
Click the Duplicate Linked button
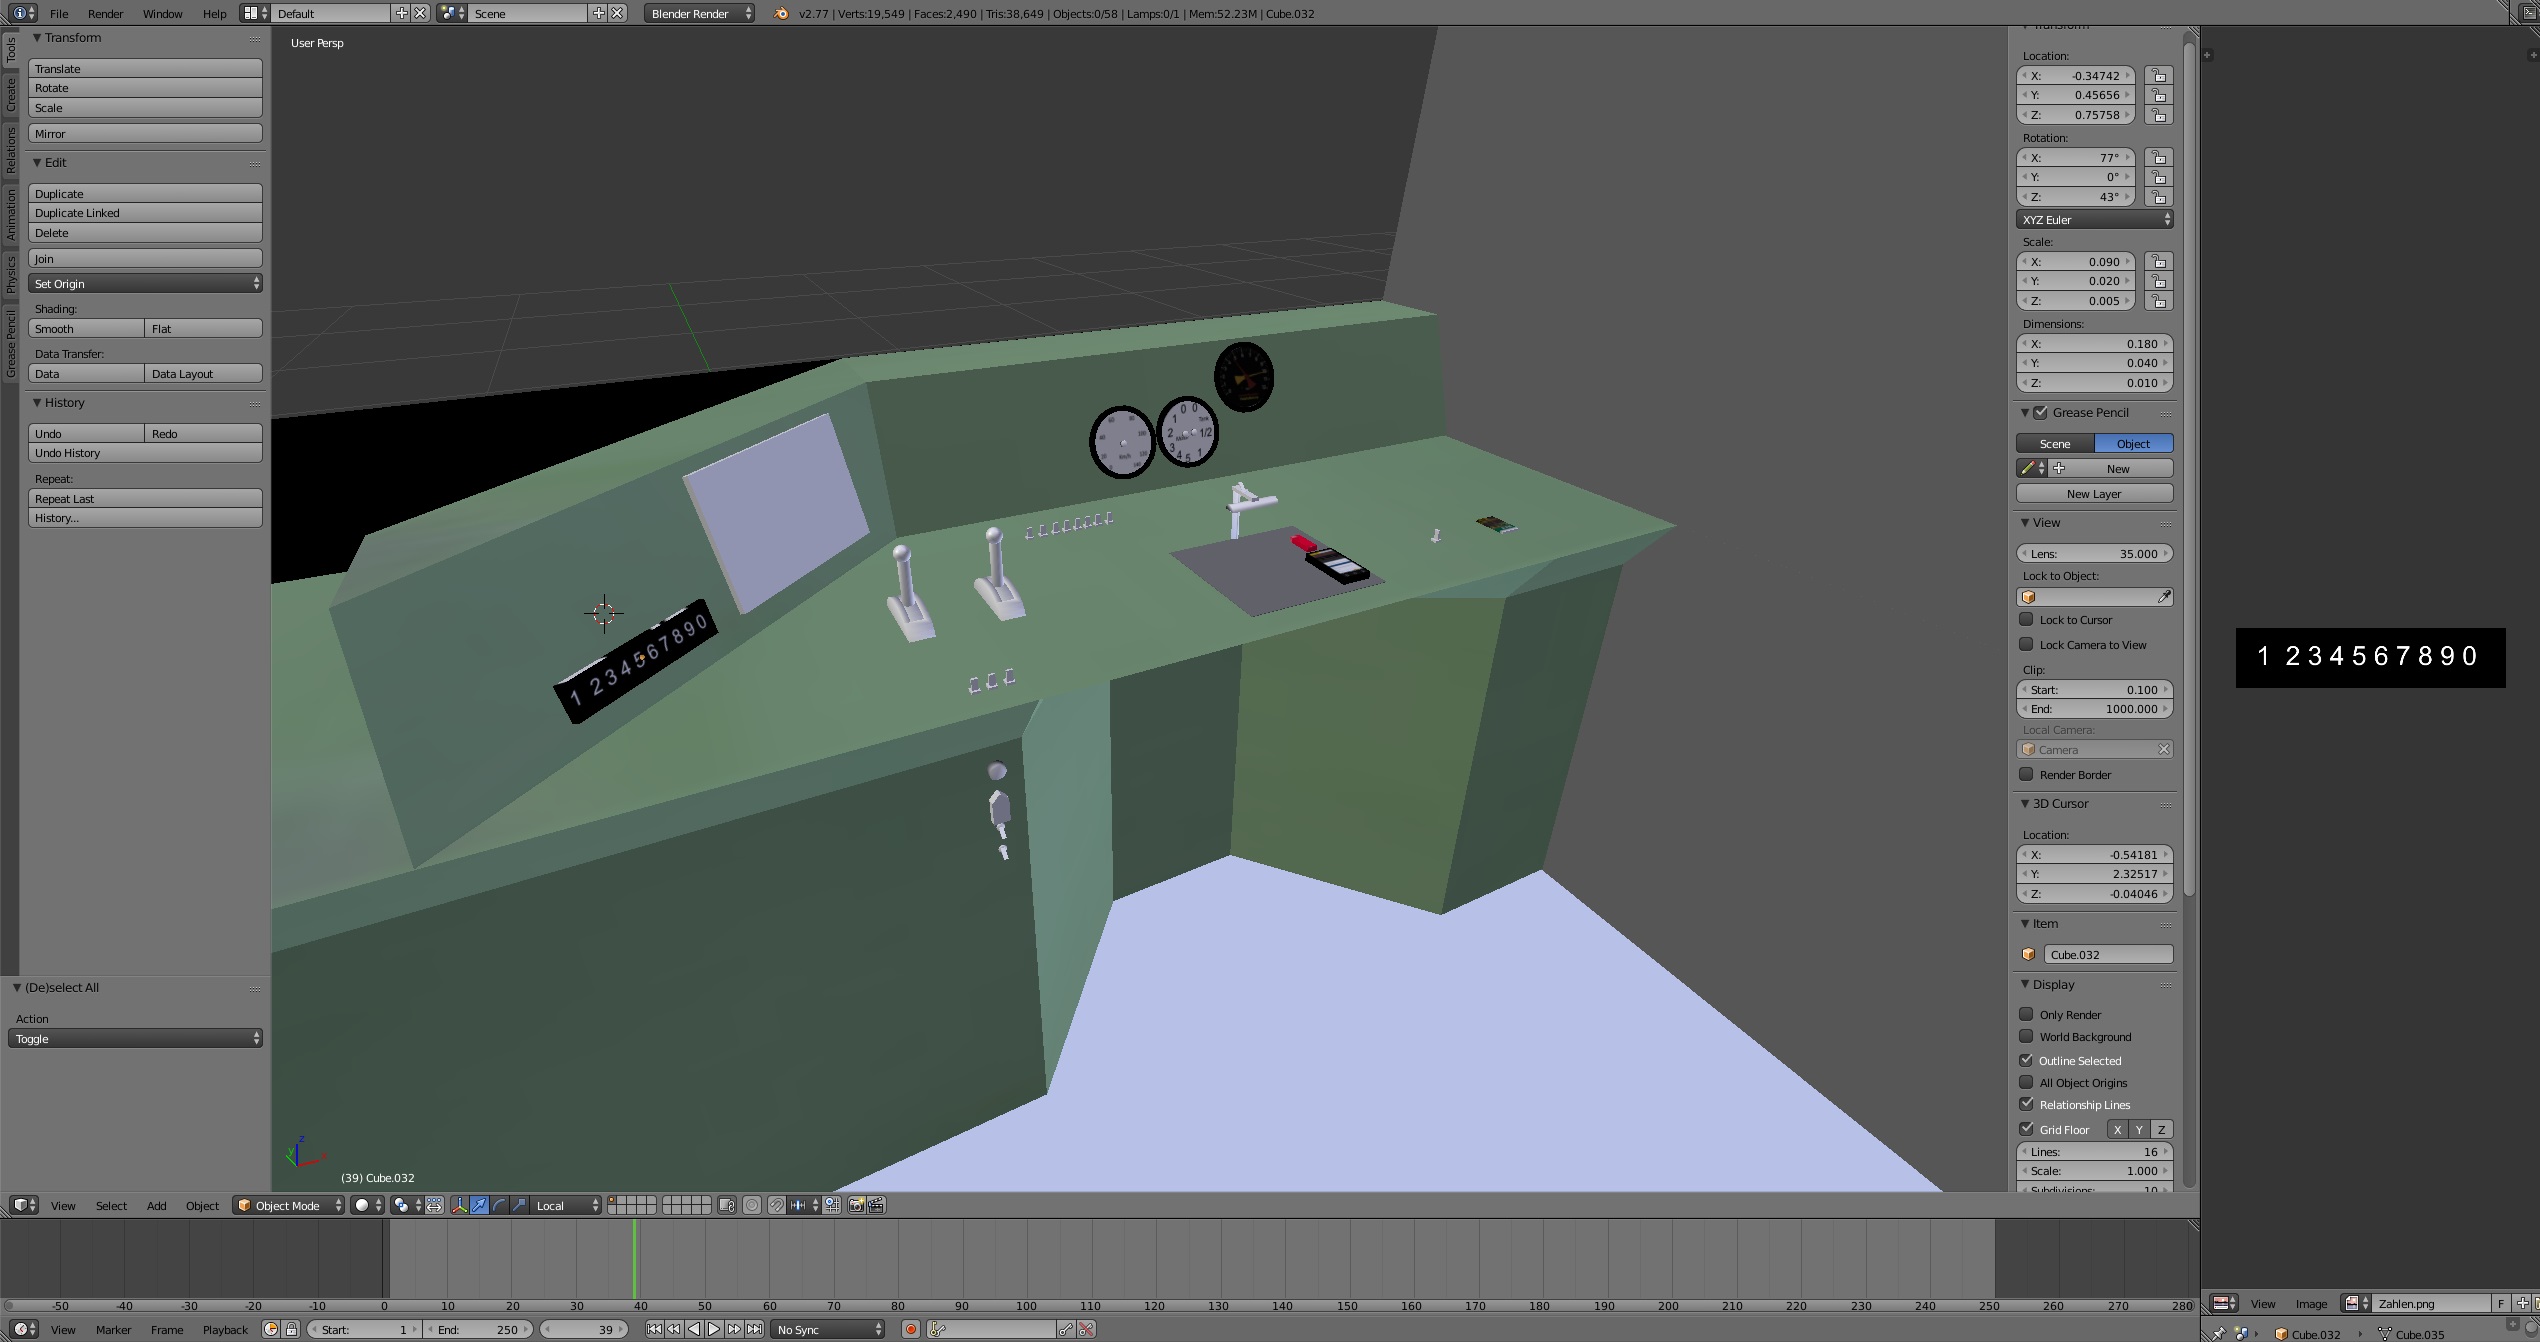coord(145,213)
